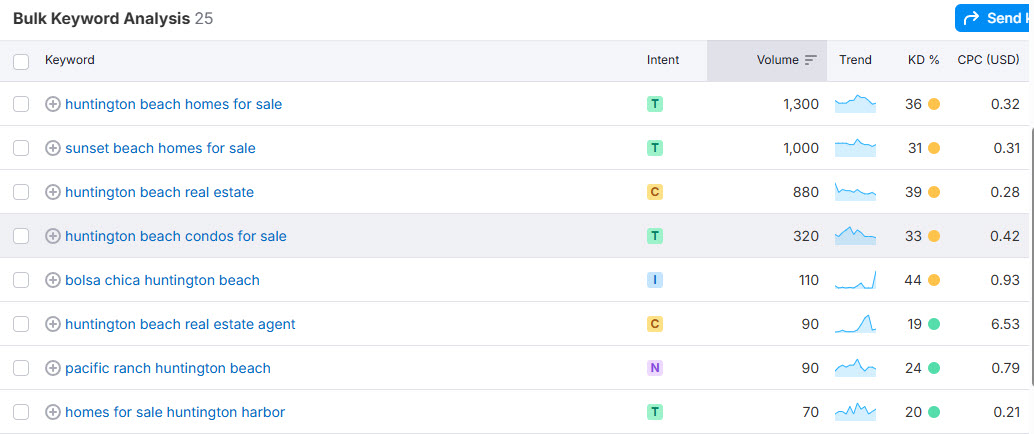
Task: Click plus icon beside sunset beach homes for sale
Action: [x=53, y=148]
